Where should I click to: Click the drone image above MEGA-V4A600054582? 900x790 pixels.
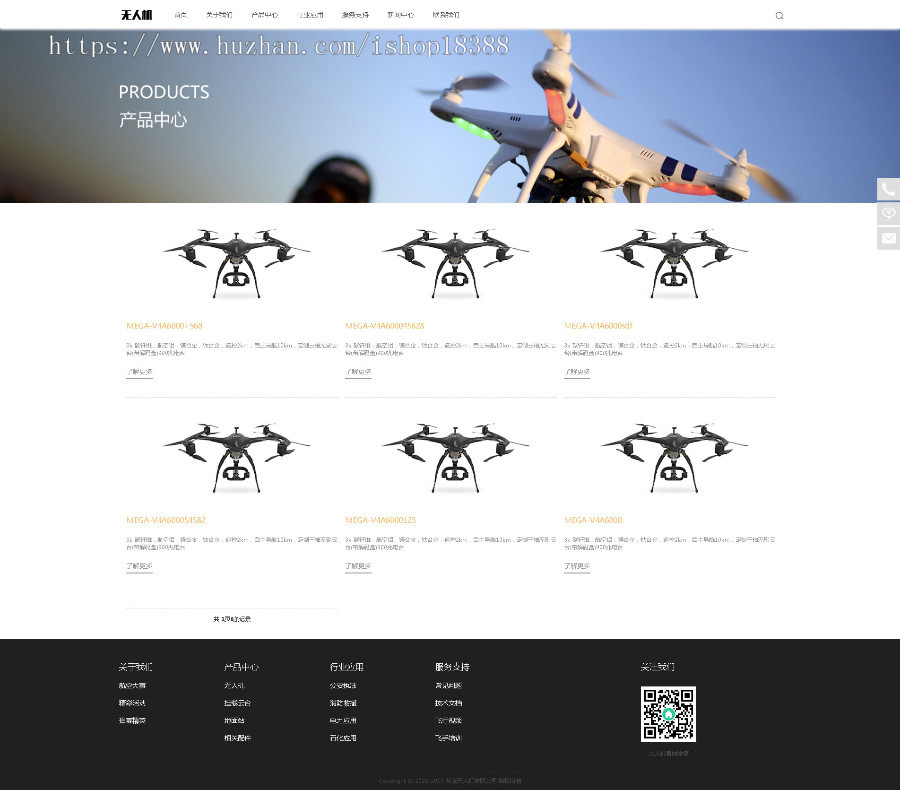tap(236, 458)
